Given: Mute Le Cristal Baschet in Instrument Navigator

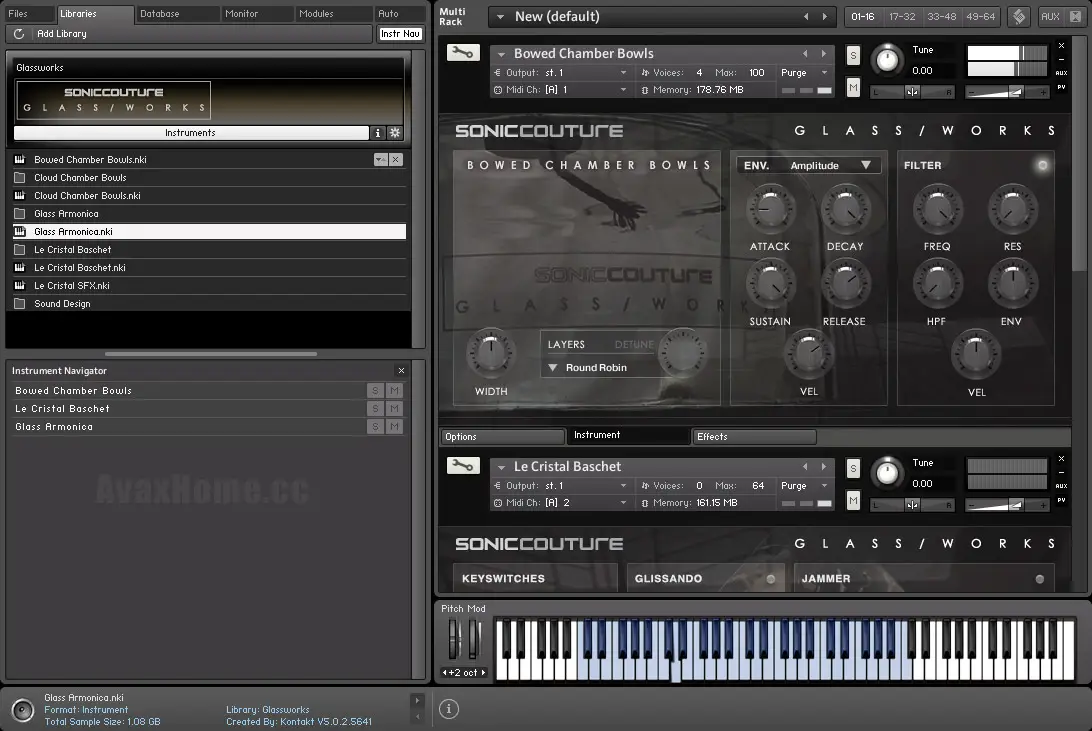Looking at the screenshot, I should coord(394,409).
